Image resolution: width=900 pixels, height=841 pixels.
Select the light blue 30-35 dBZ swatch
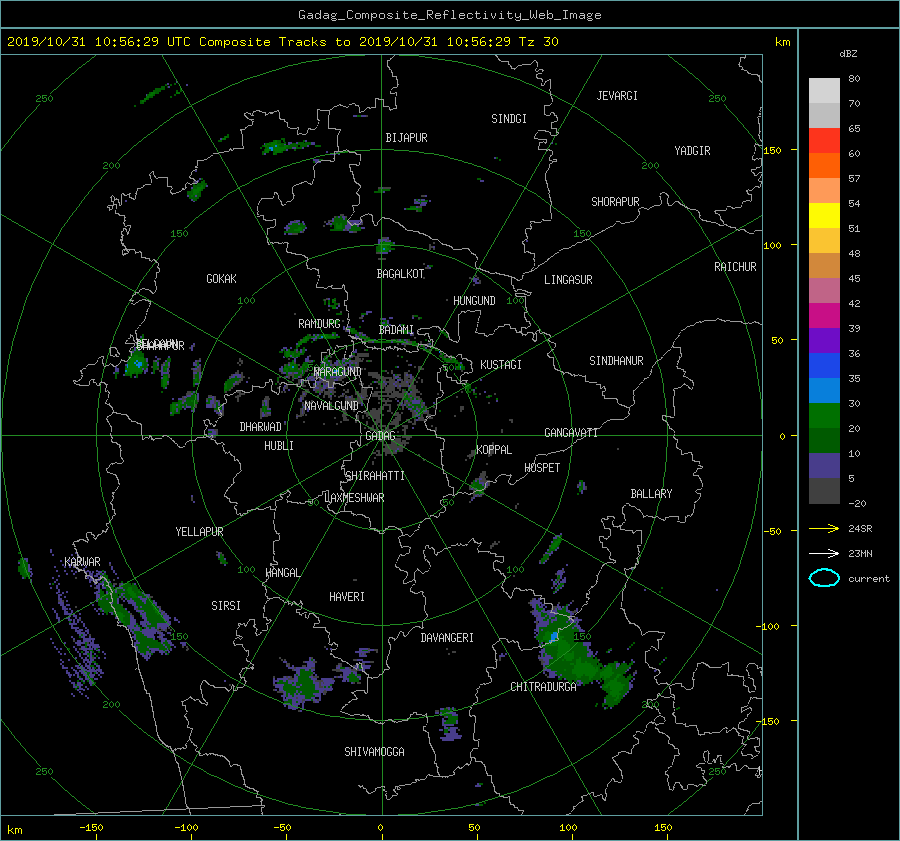point(824,390)
